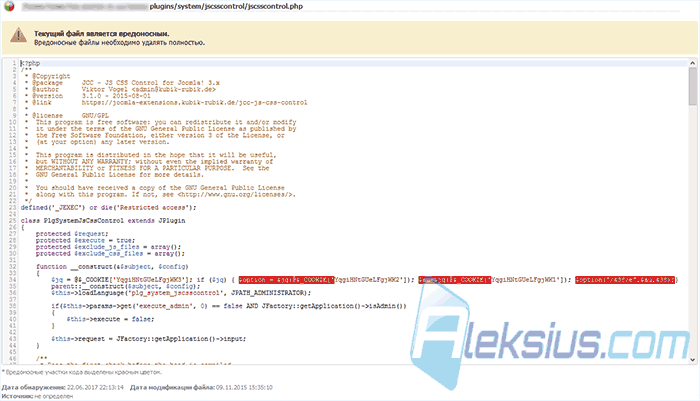Click the warning triangle icon in yellow banner

[x=18, y=35]
